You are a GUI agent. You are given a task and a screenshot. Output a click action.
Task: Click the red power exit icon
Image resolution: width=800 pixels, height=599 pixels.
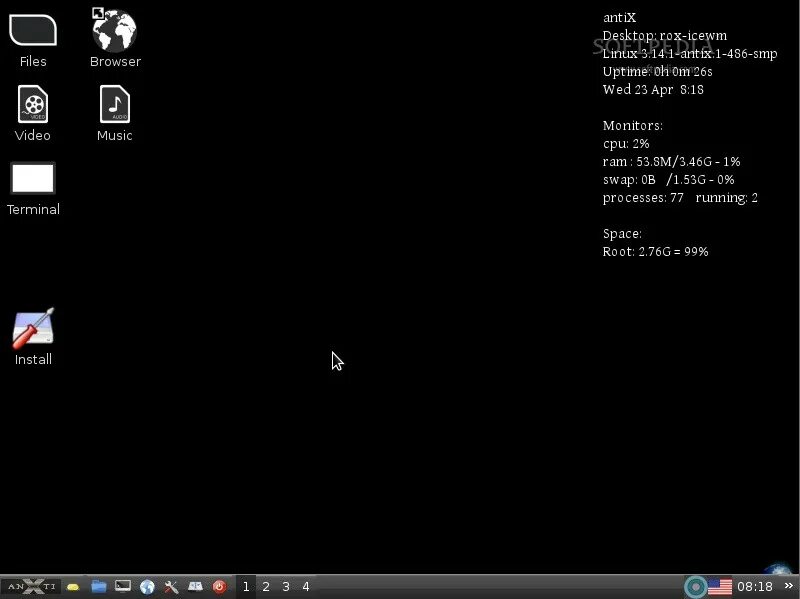pos(219,587)
